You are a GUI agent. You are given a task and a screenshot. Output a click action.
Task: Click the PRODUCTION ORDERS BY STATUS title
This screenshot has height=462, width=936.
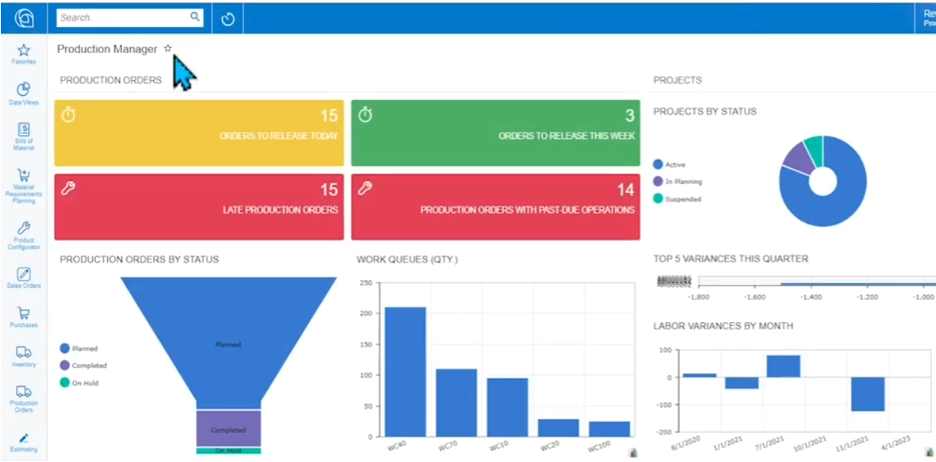click(139, 259)
